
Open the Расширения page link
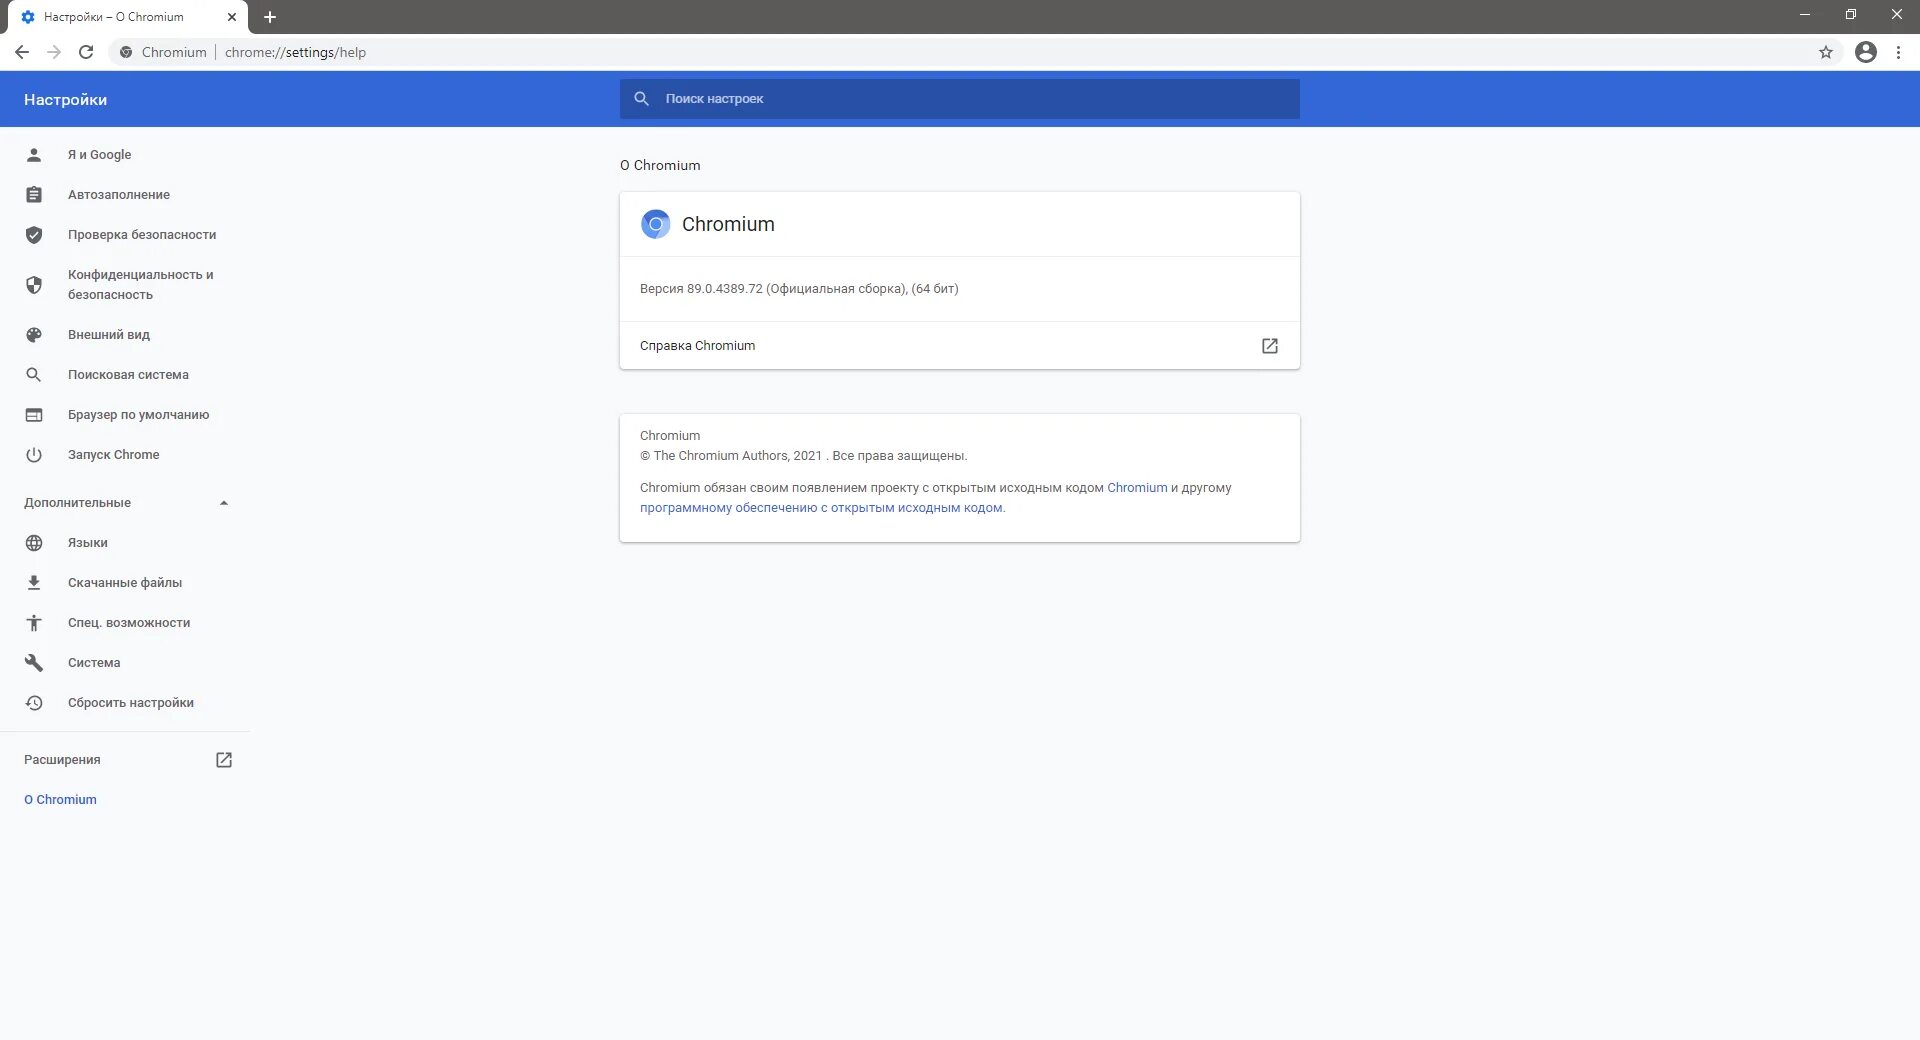[62, 760]
